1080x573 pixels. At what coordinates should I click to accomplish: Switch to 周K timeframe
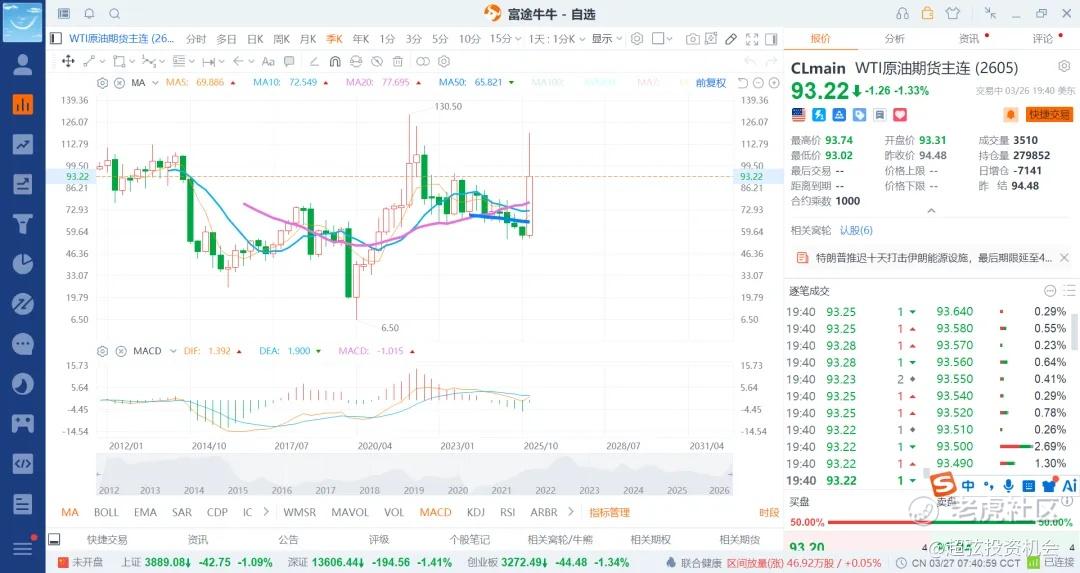281,39
